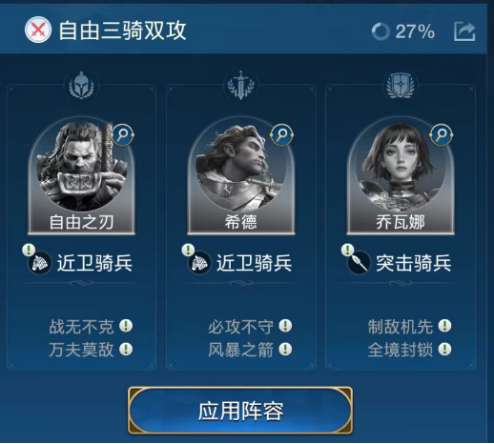
Task: Click the sword role icon above 希德
Action: tap(241, 85)
